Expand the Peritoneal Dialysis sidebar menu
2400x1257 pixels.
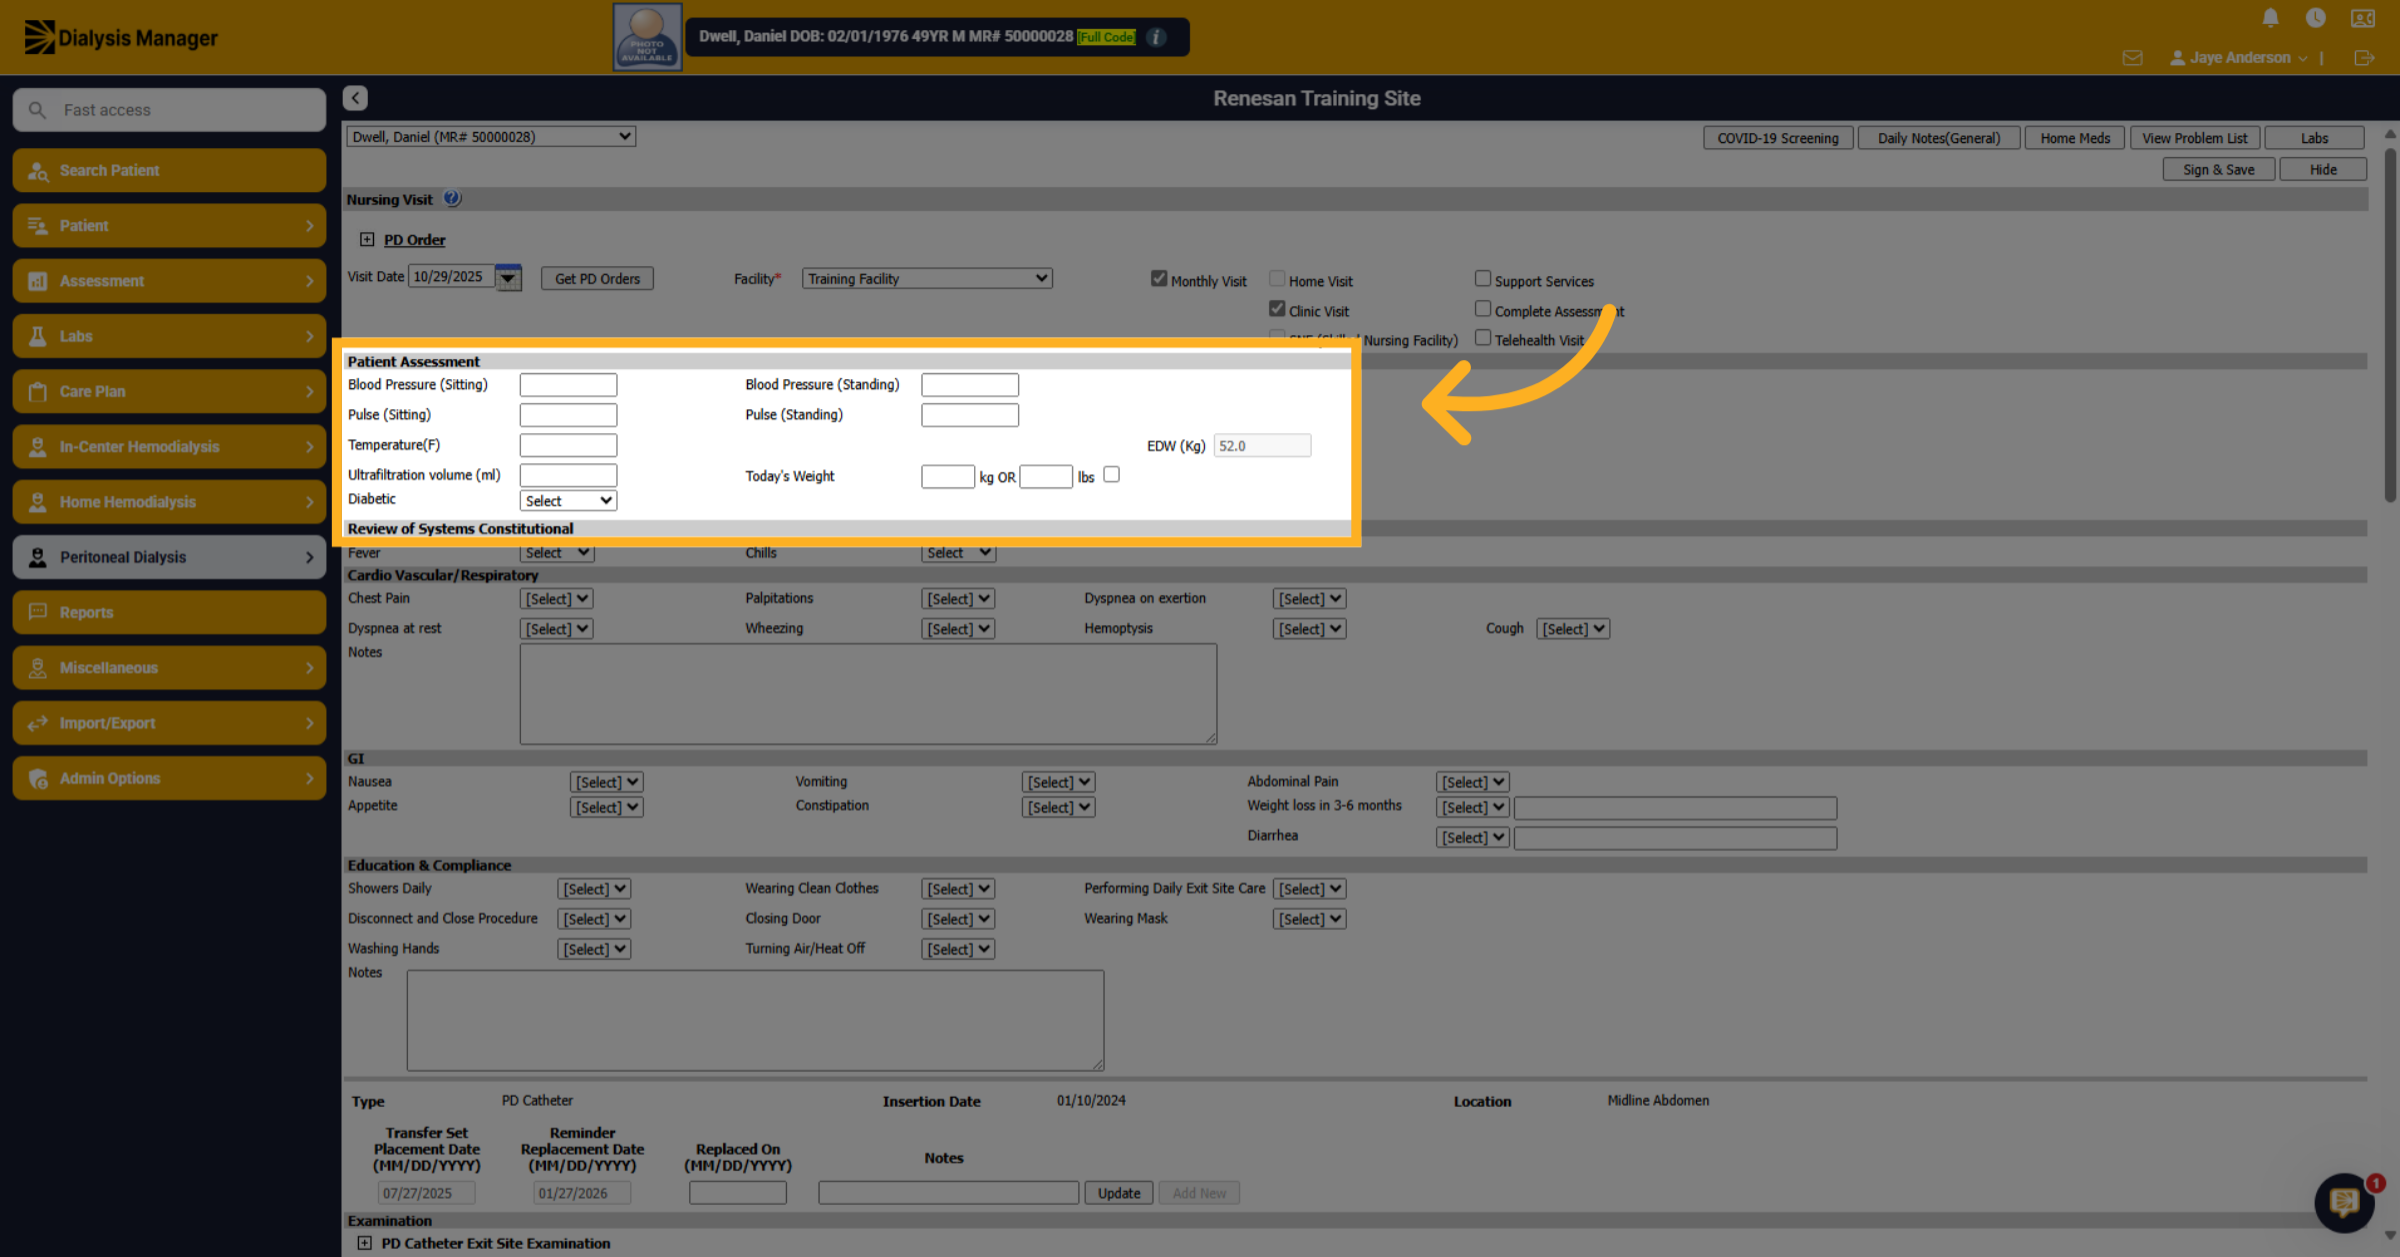pos(169,557)
